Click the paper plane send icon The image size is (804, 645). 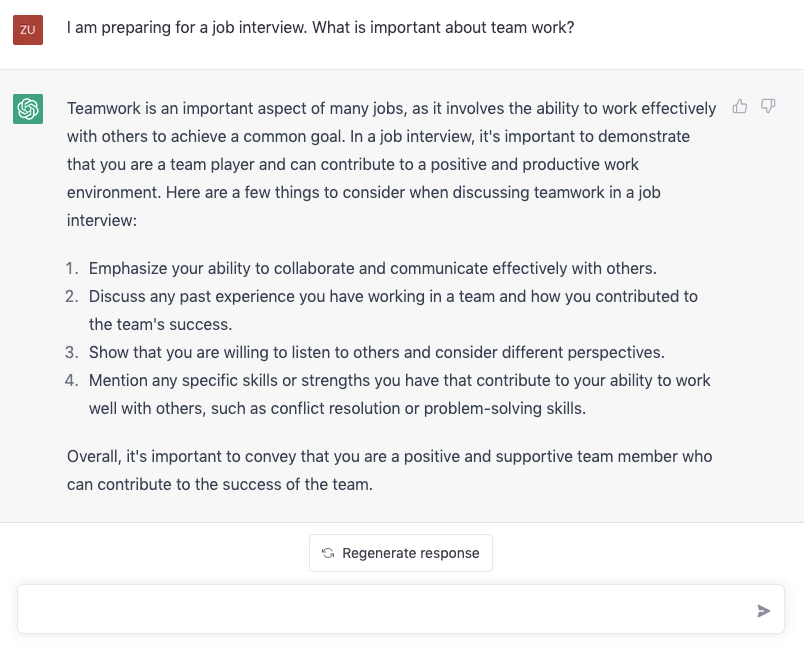click(x=763, y=611)
